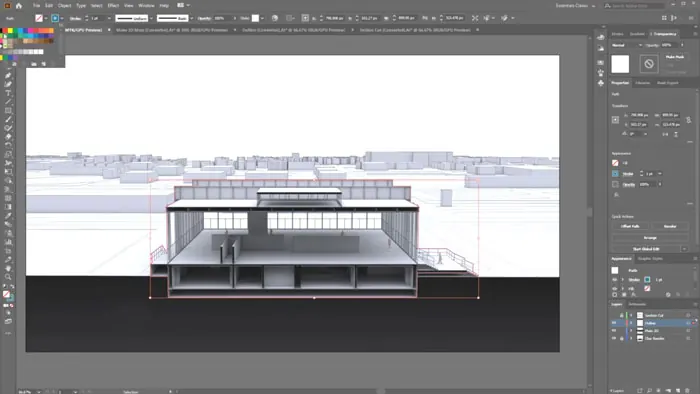Expand the Outline layer
Image resolution: width=700 pixels, height=394 pixels.
point(631,323)
